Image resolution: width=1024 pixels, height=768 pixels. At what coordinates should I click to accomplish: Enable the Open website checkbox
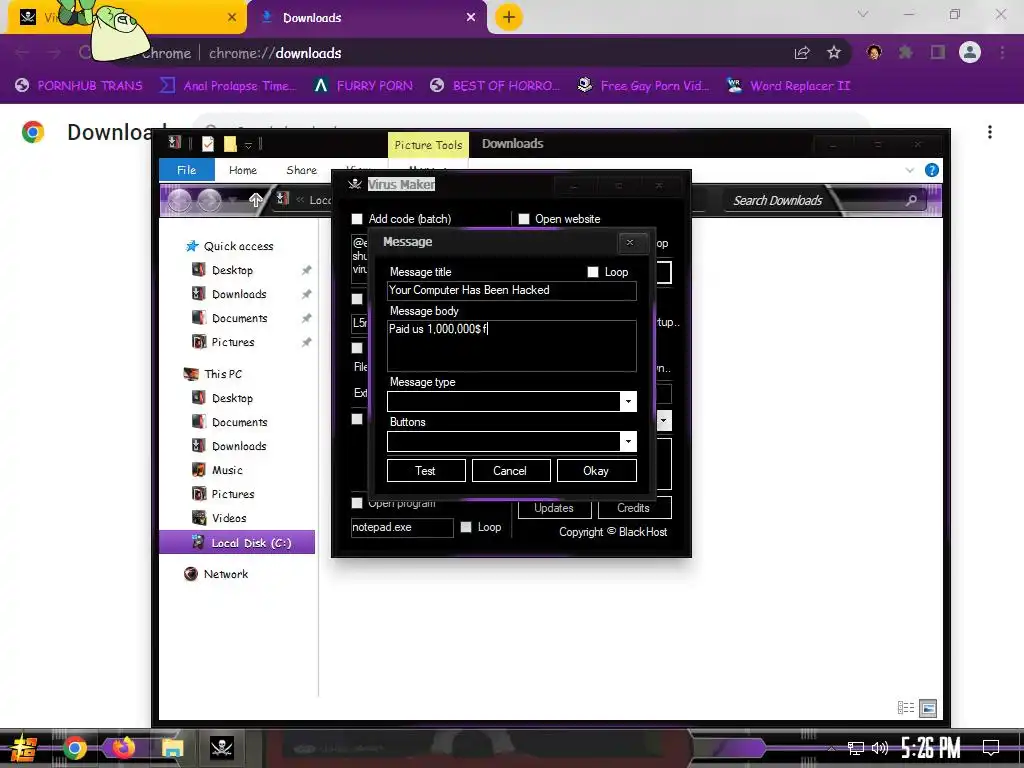point(524,219)
